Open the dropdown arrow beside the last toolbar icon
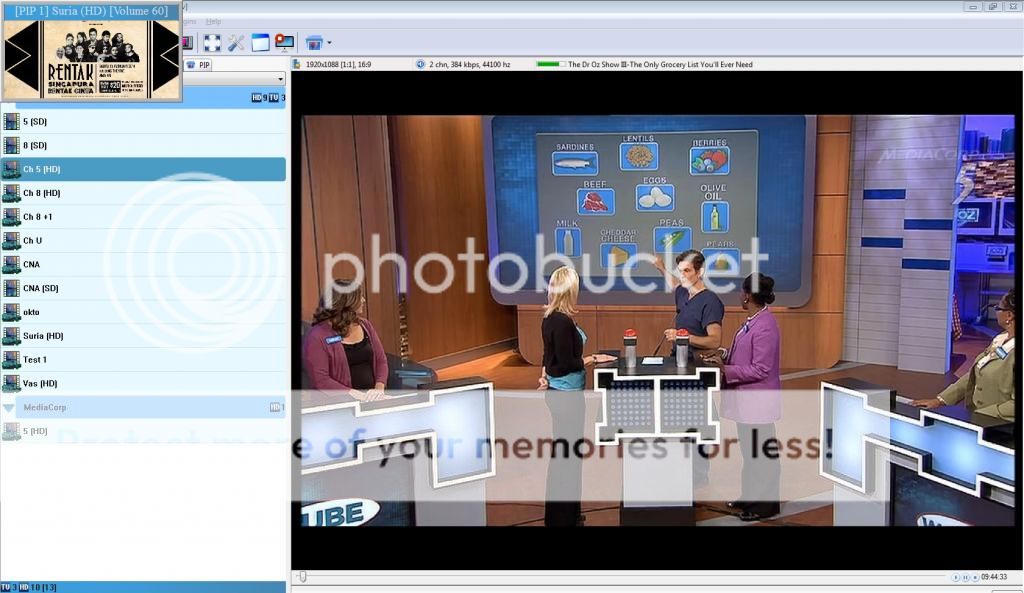 (x=327, y=42)
